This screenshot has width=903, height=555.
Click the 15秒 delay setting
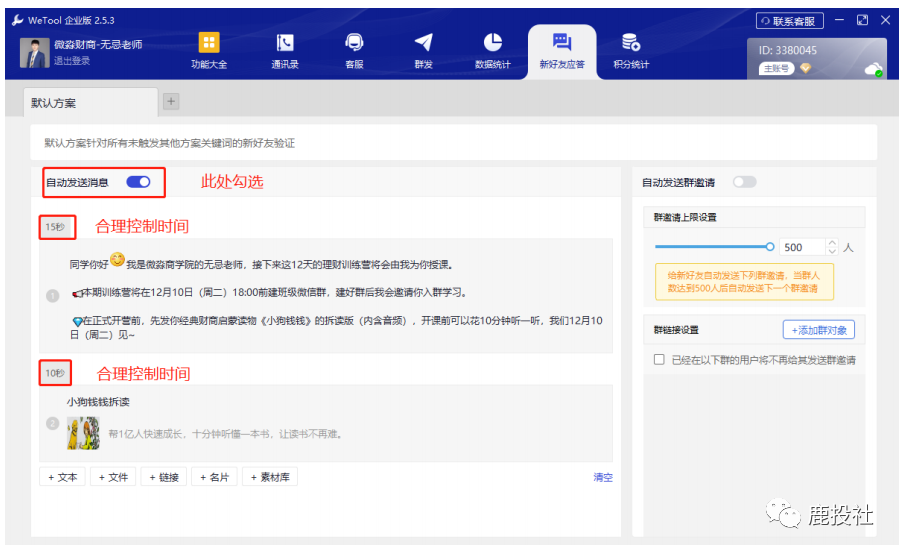55,227
